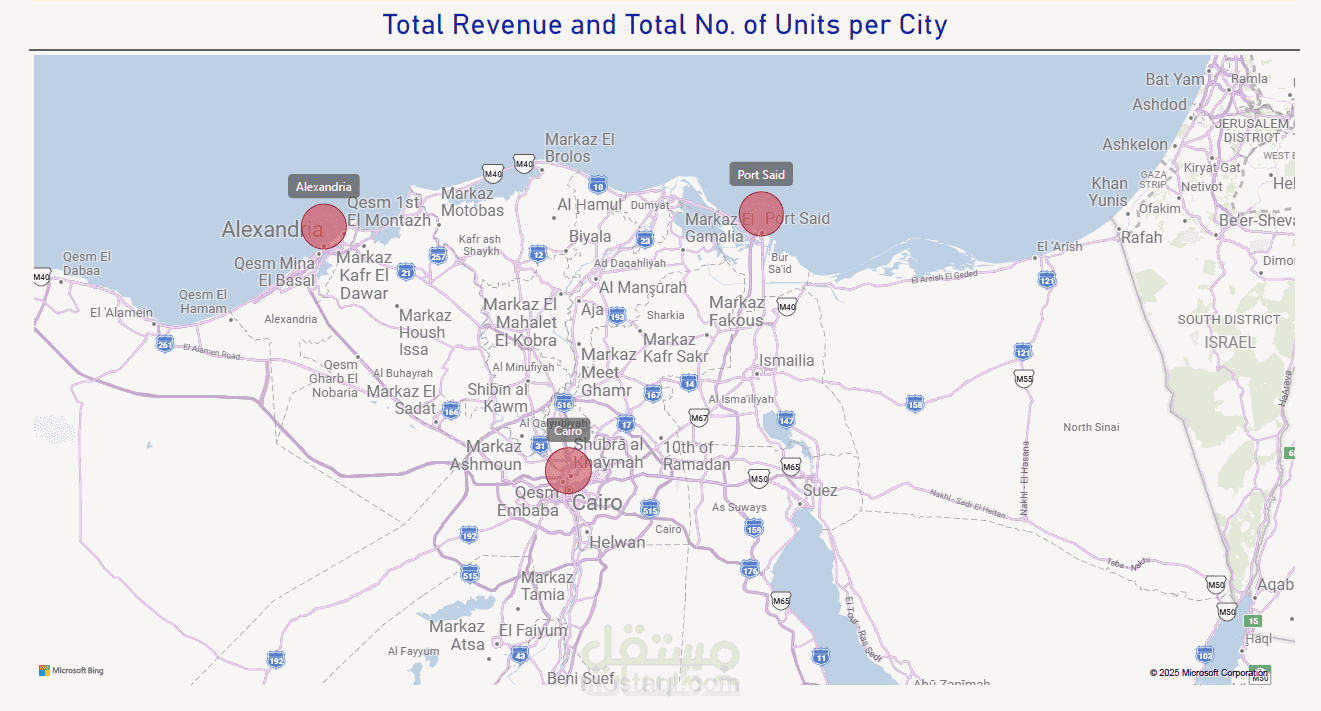Click the route 261 shield near El Alamein
The width and height of the screenshot is (1321, 711).
pyautogui.click(x=165, y=344)
